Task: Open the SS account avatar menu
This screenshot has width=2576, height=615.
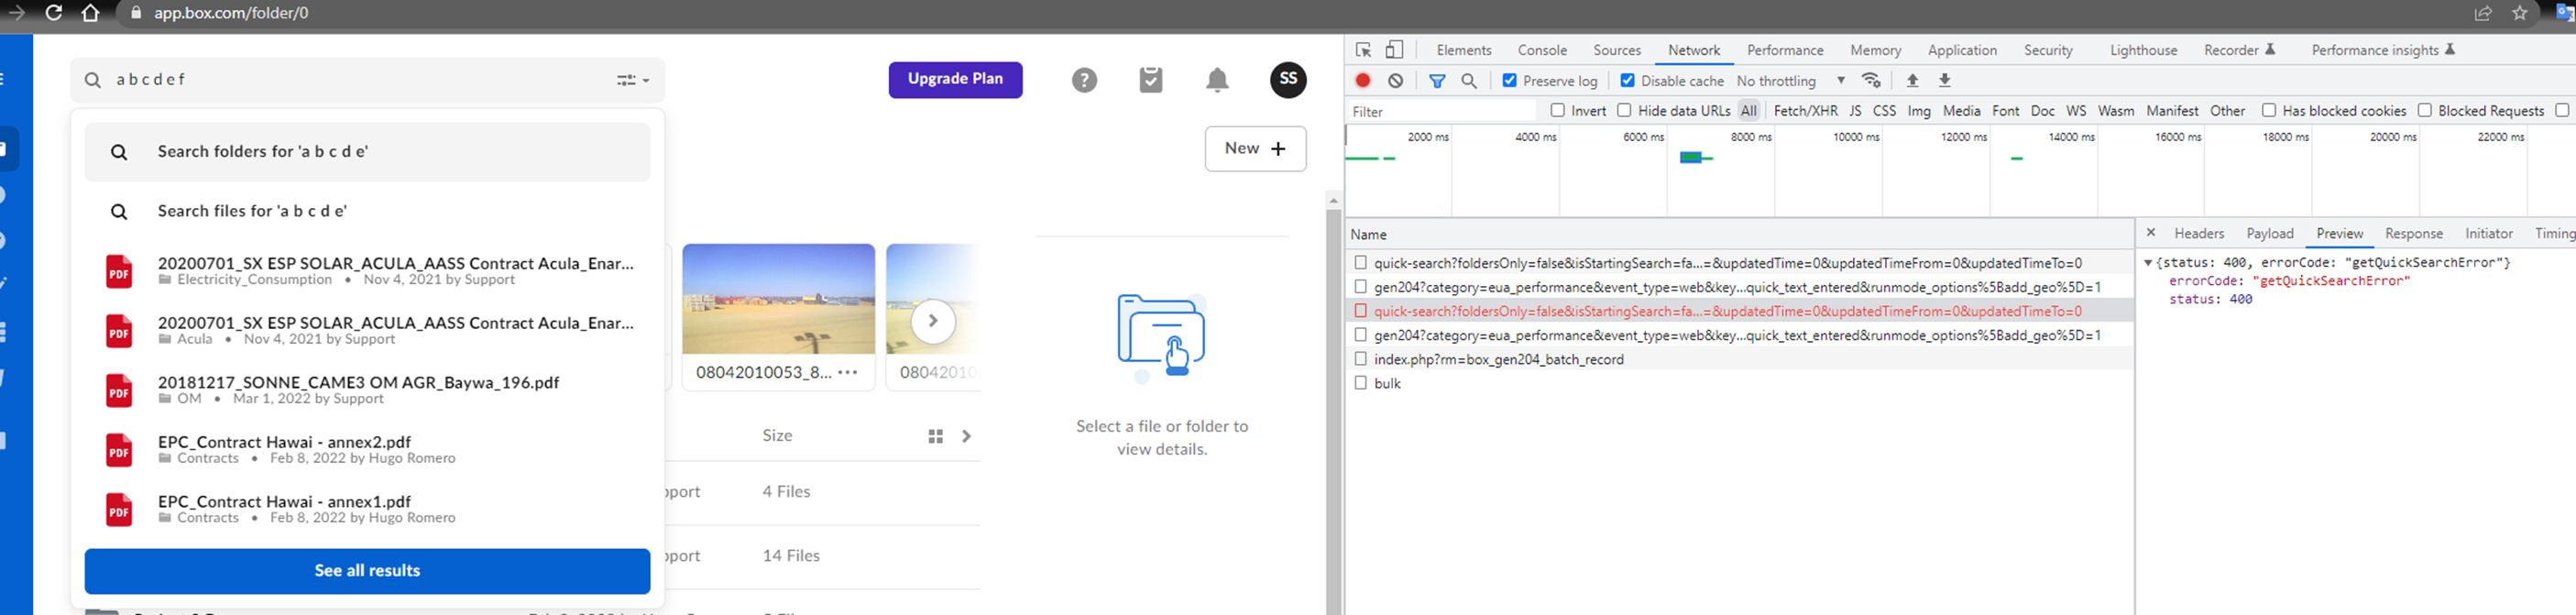Action: (1288, 79)
